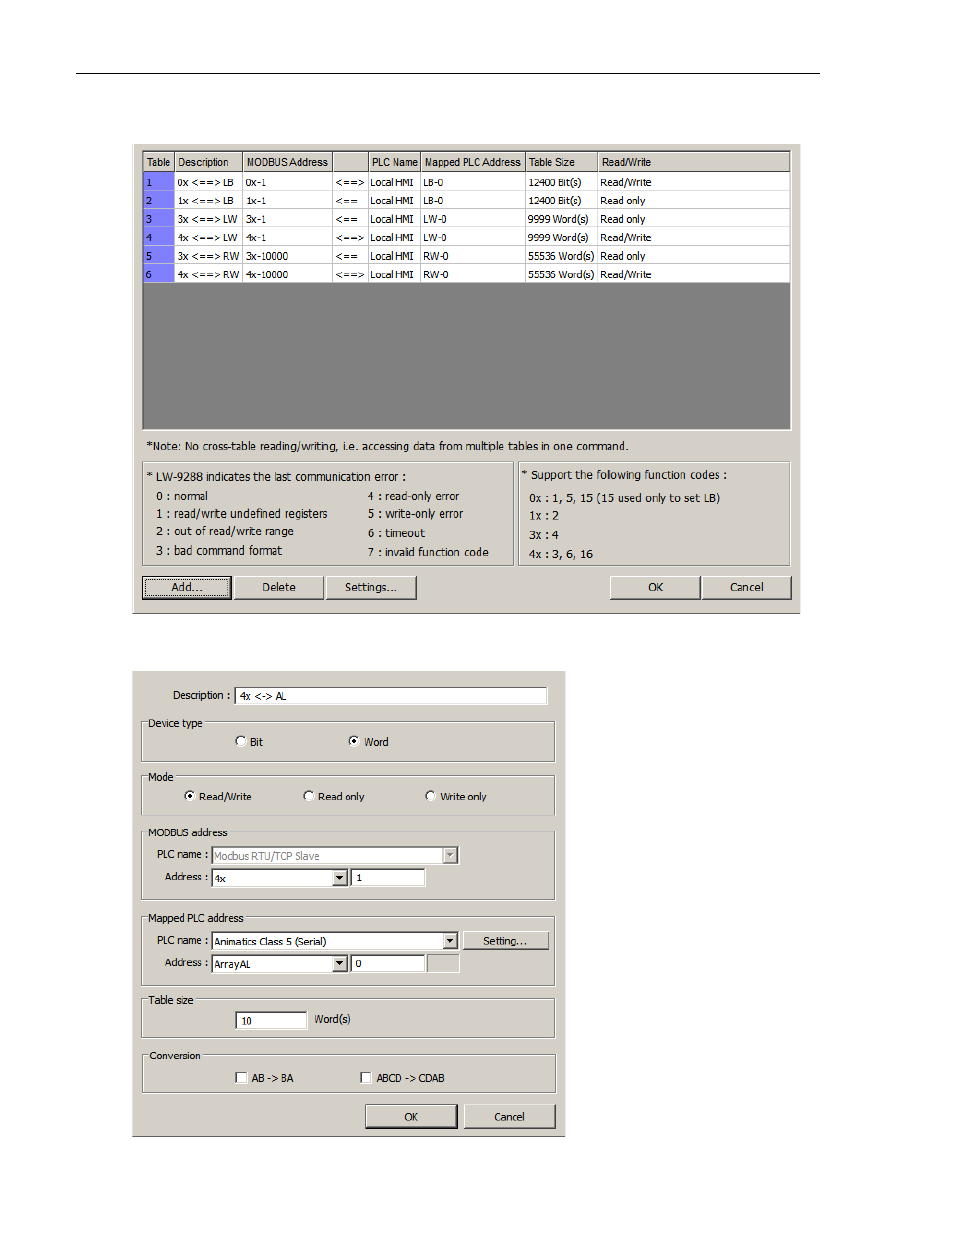The image size is (954, 1235).
Task: Click the RW-0 mapped address in row 6
Action: point(472,274)
